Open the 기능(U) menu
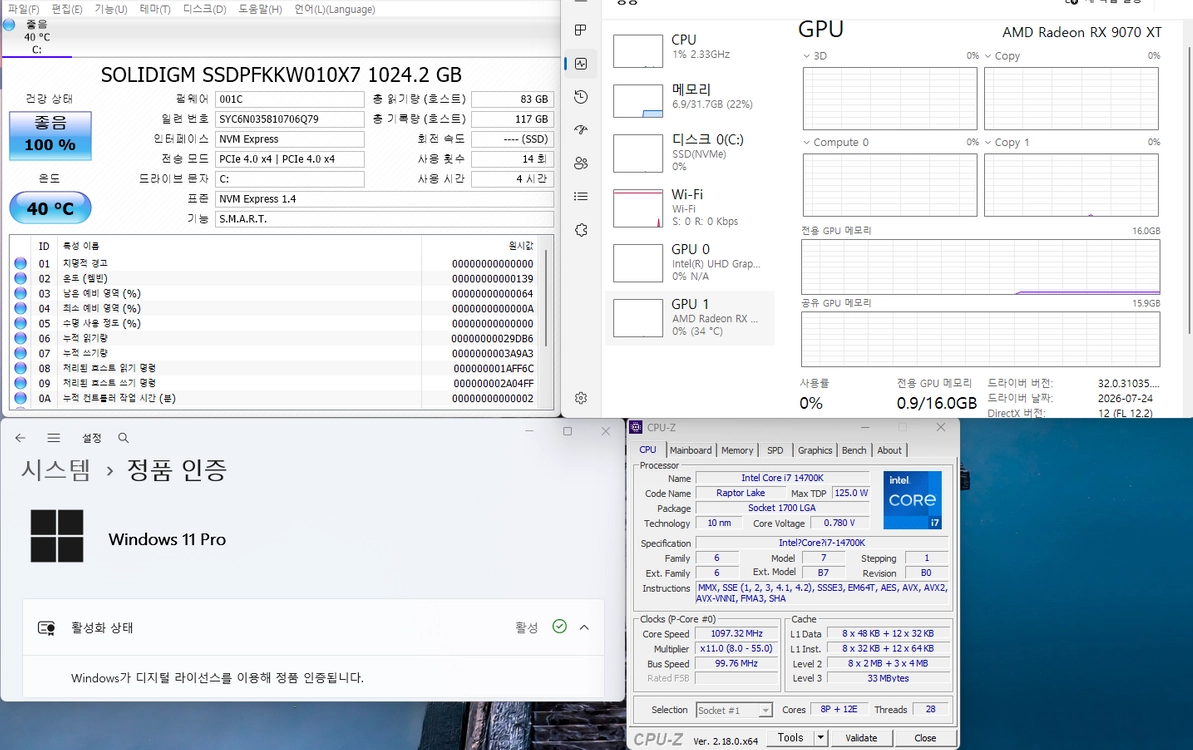The image size is (1193, 750). point(111,9)
